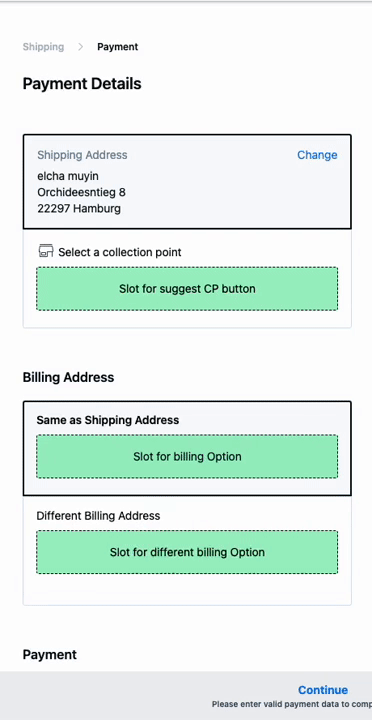This screenshot has height=720, width=372.
Task: Click the Billing Address section heading
Action: click(x=68, y=377)
